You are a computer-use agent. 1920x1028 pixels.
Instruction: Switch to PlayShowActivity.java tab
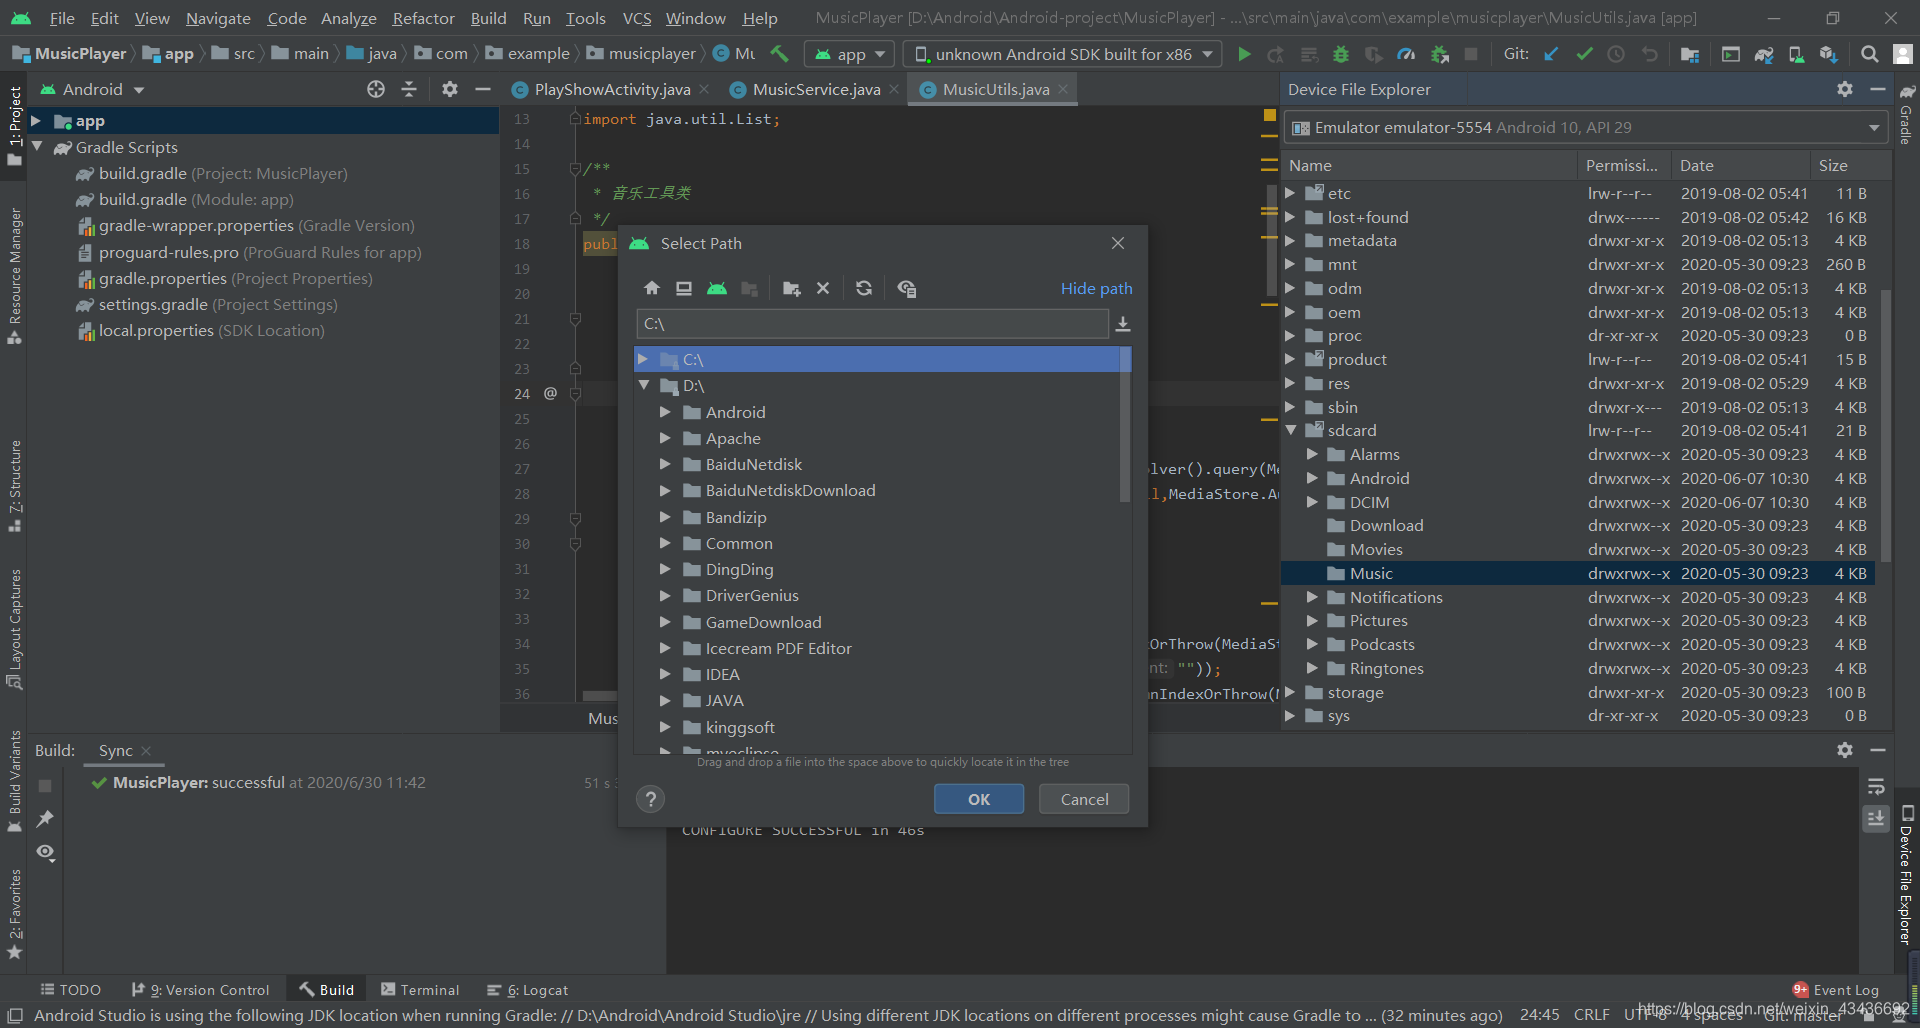click(612, 89)
